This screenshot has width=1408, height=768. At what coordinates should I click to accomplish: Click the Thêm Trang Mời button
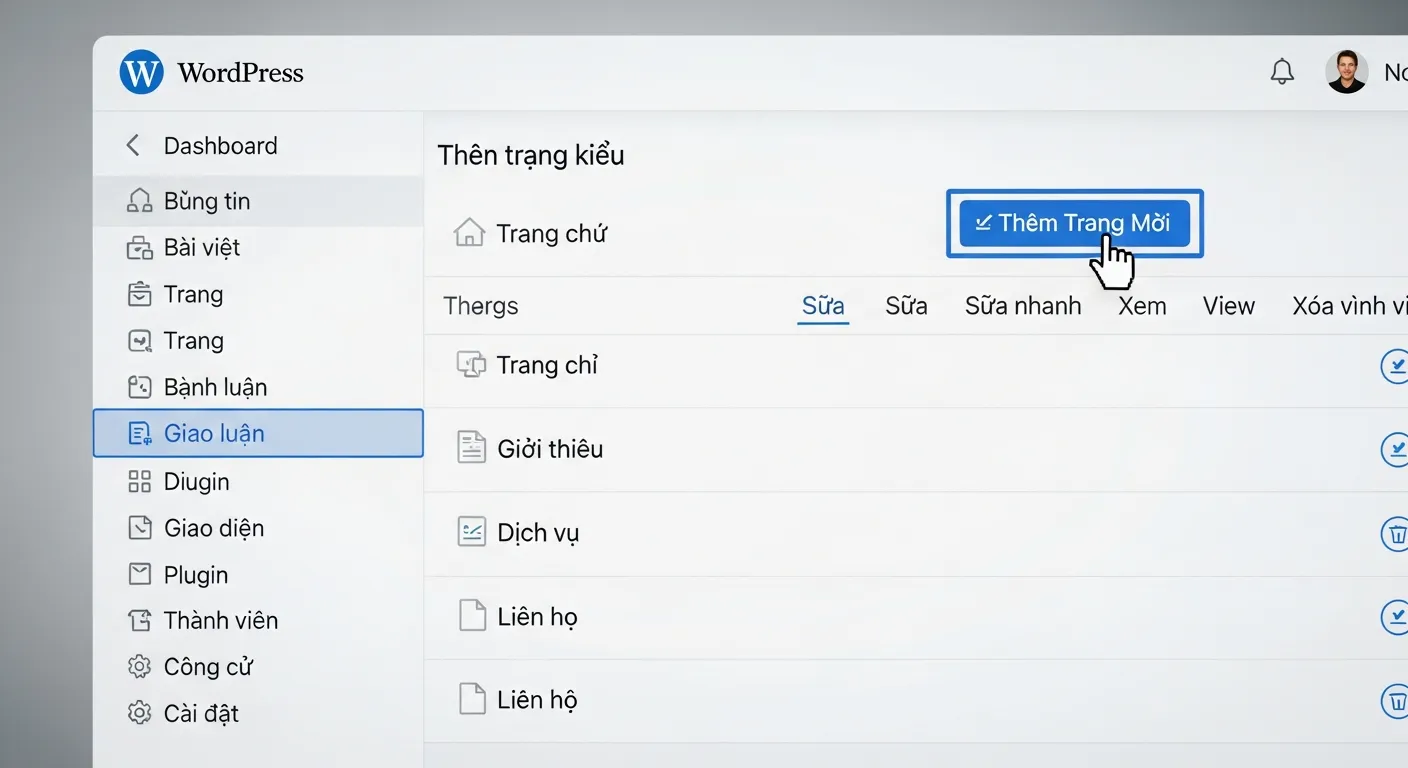point(1074,223)
